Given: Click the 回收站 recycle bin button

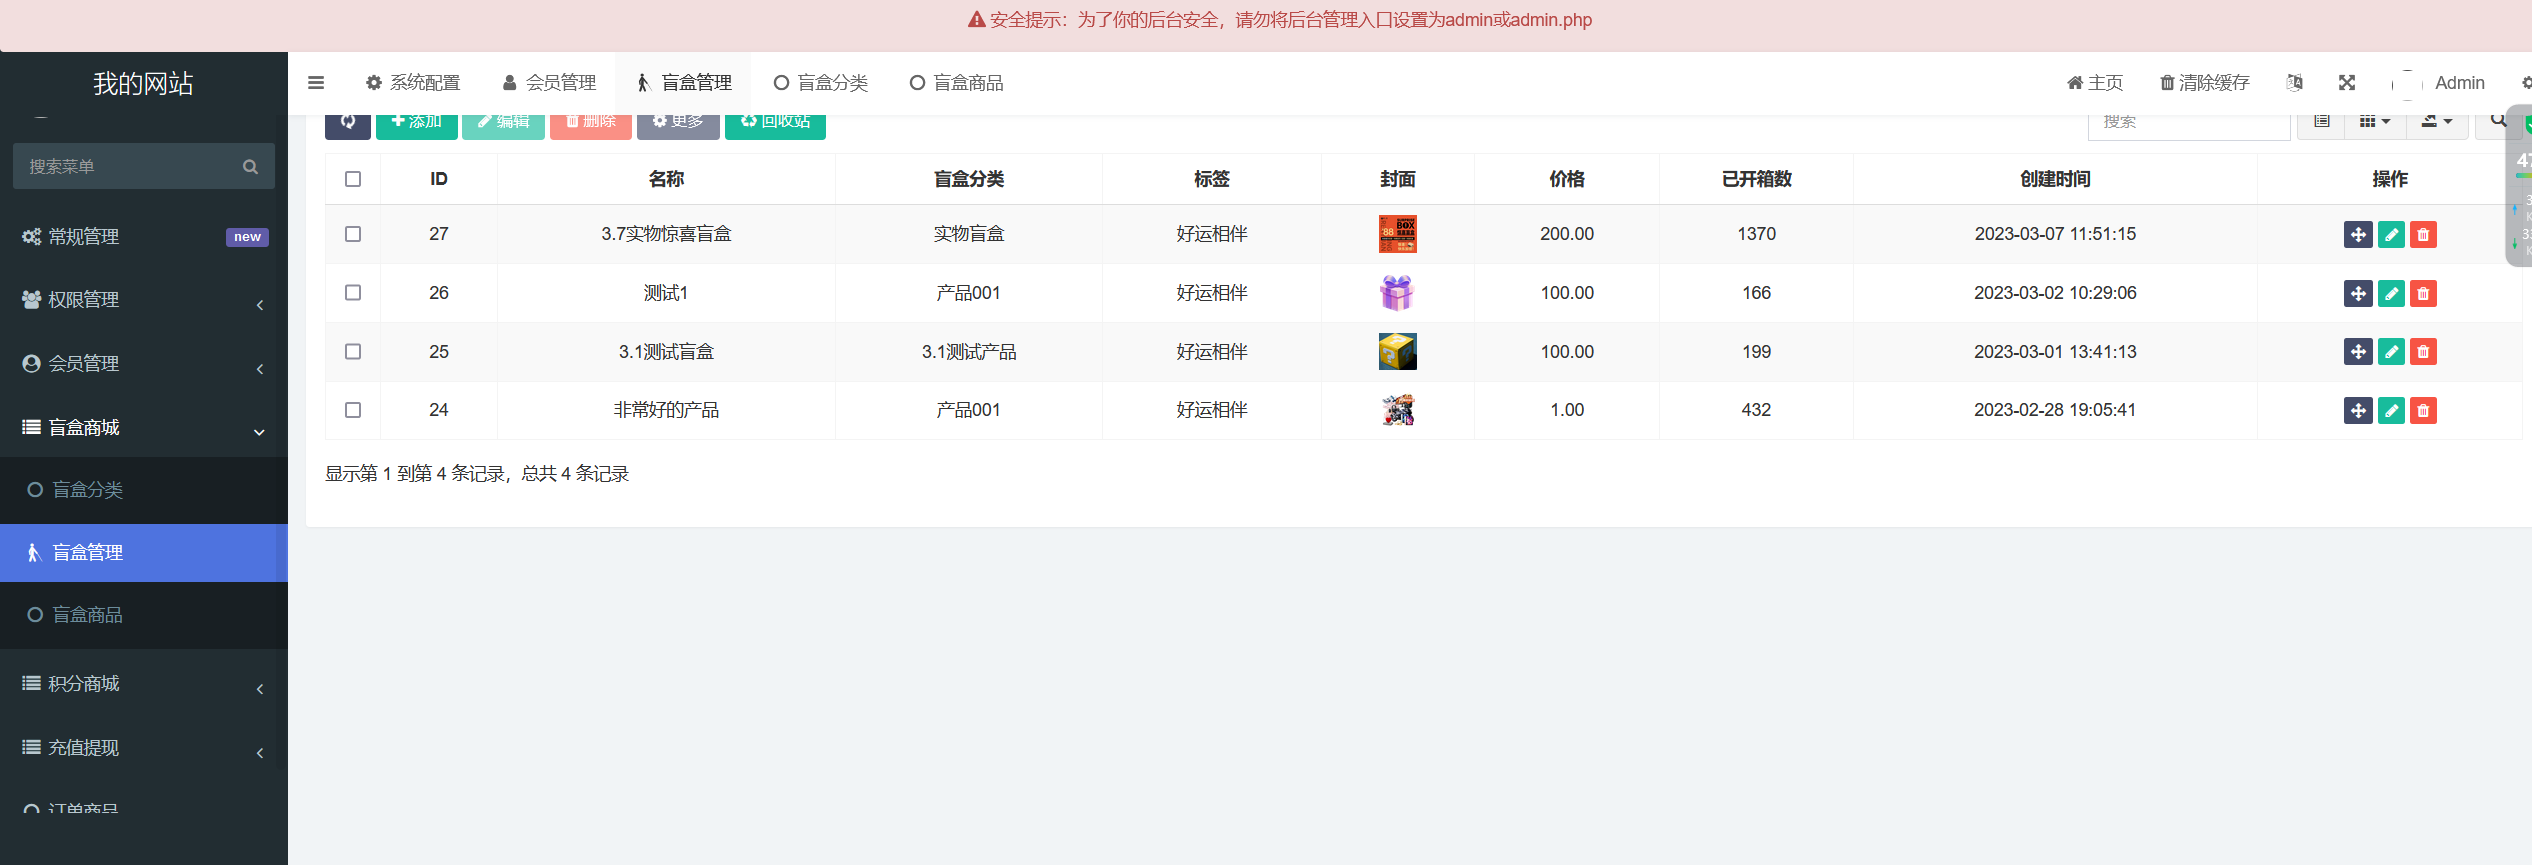Looking at the screenshot, I should click(x=775, y=123).
